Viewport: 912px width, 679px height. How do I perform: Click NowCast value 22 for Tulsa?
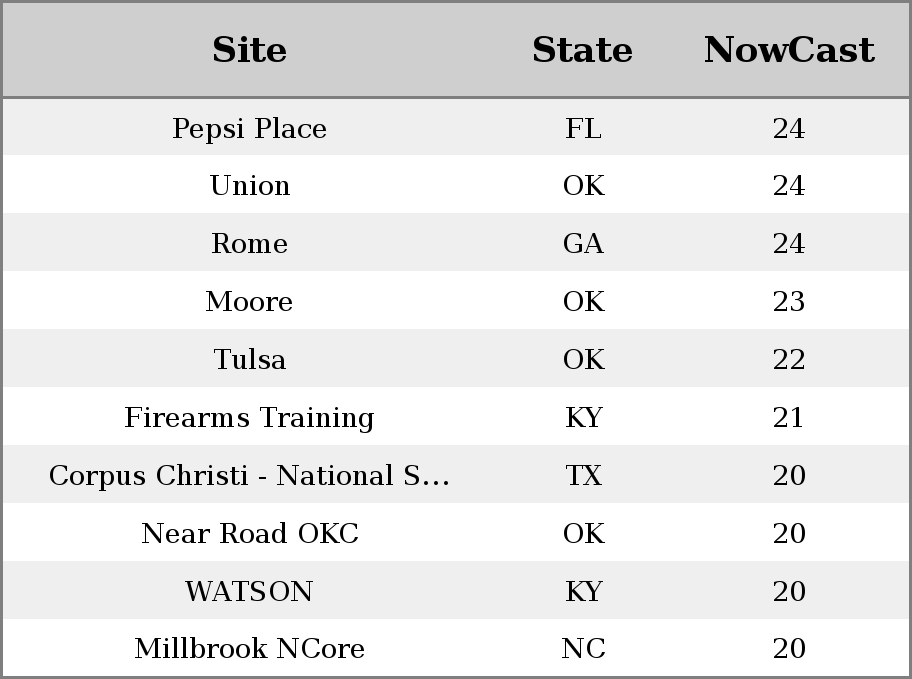point(789,359)
